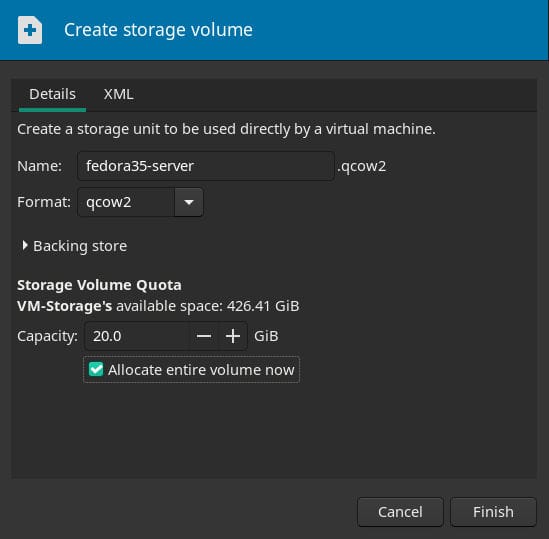Click the 'Create storage volume' title text
This screenshot has height=539, width=549.
click(x=158, y=30)
